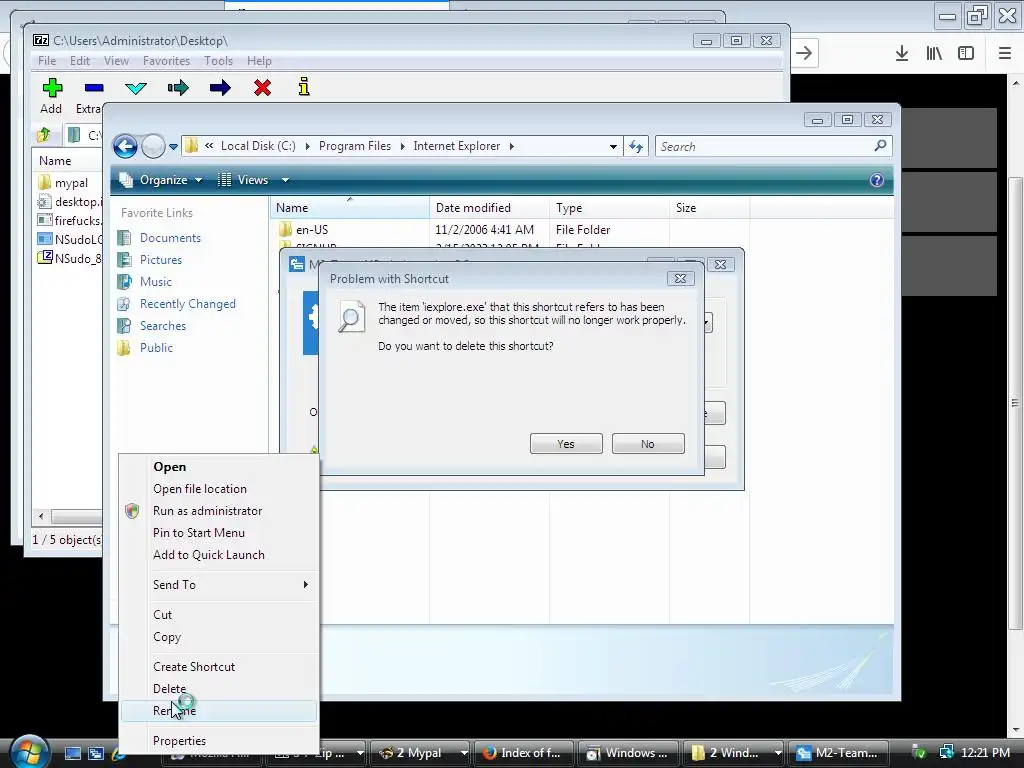
Task: Click No in Problem with Shortcut dialog
Action: [648, 444]
